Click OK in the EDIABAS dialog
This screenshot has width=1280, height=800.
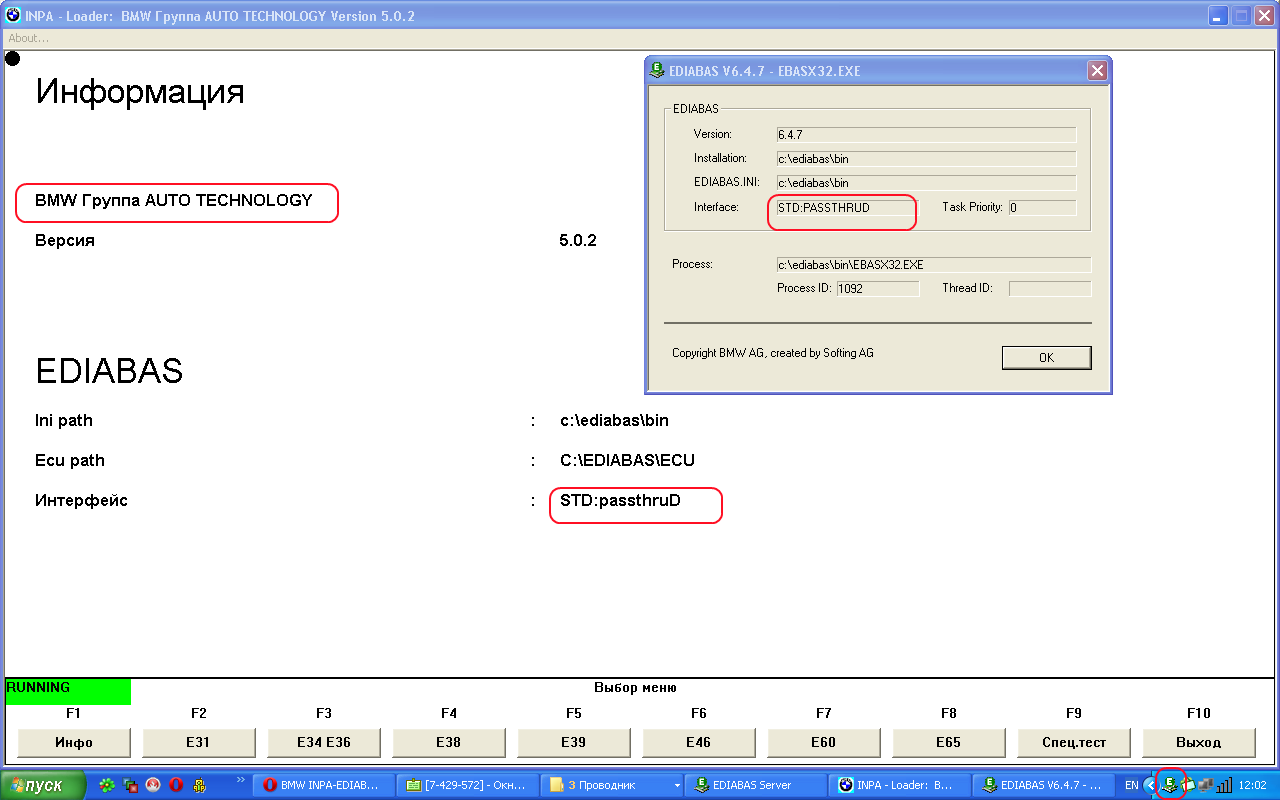(1046, 357)
